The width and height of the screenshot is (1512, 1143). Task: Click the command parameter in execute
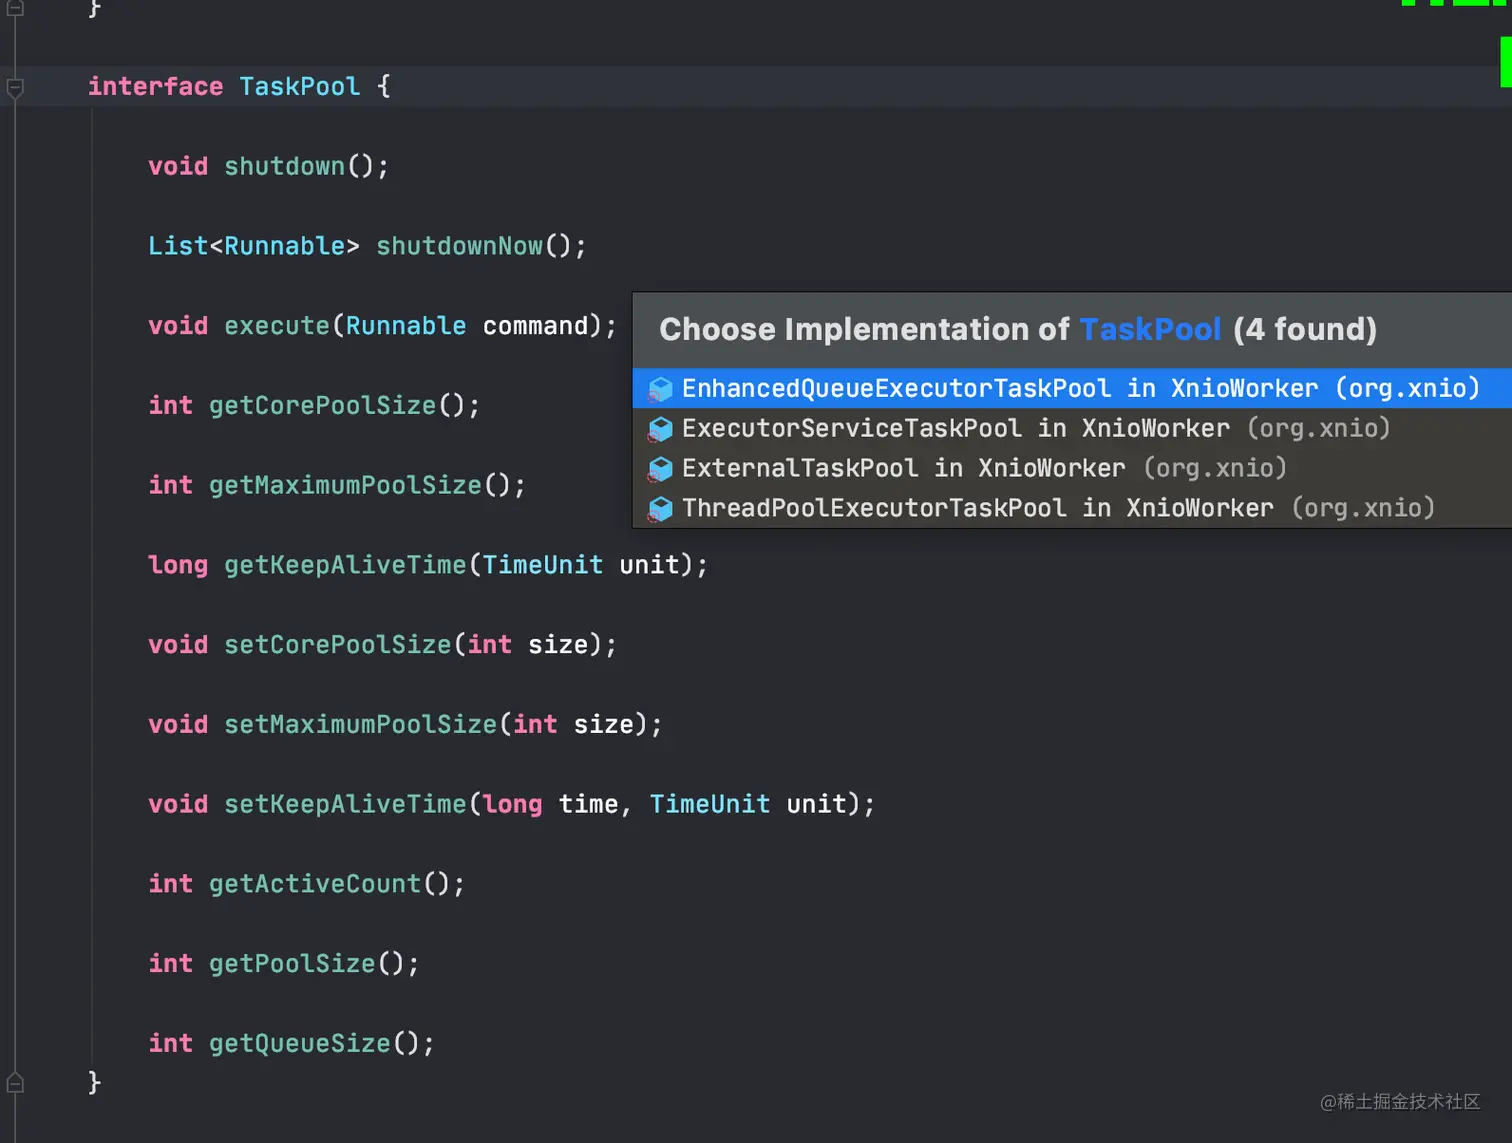click(535, 326)
